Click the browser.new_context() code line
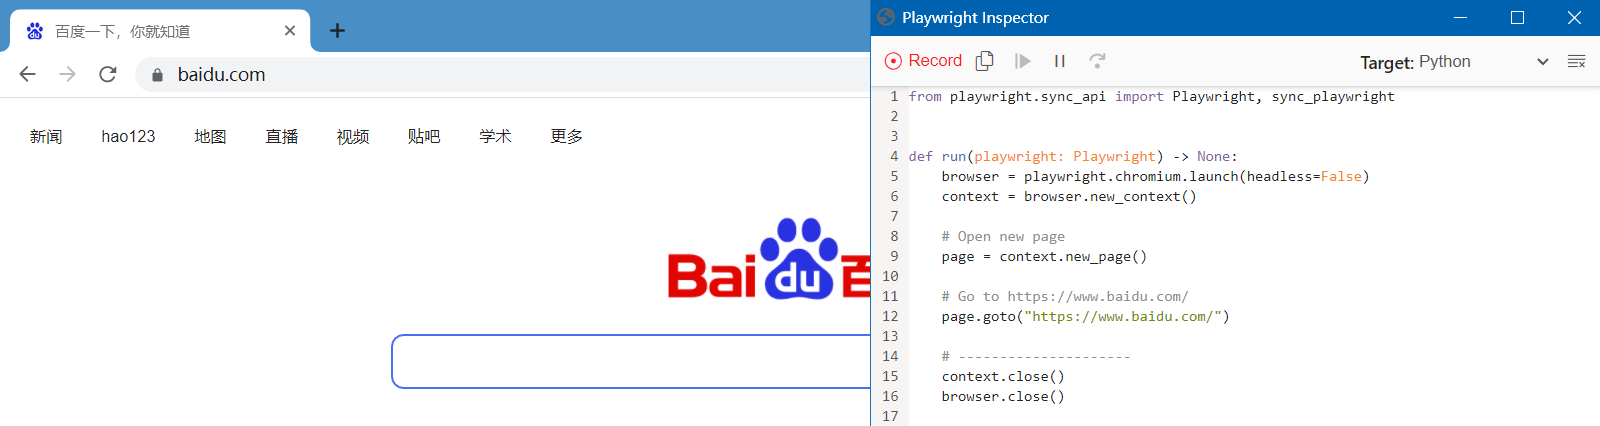Viewport: 1600px width, 426px height. pyautogui.click(x=1069, y=197)
